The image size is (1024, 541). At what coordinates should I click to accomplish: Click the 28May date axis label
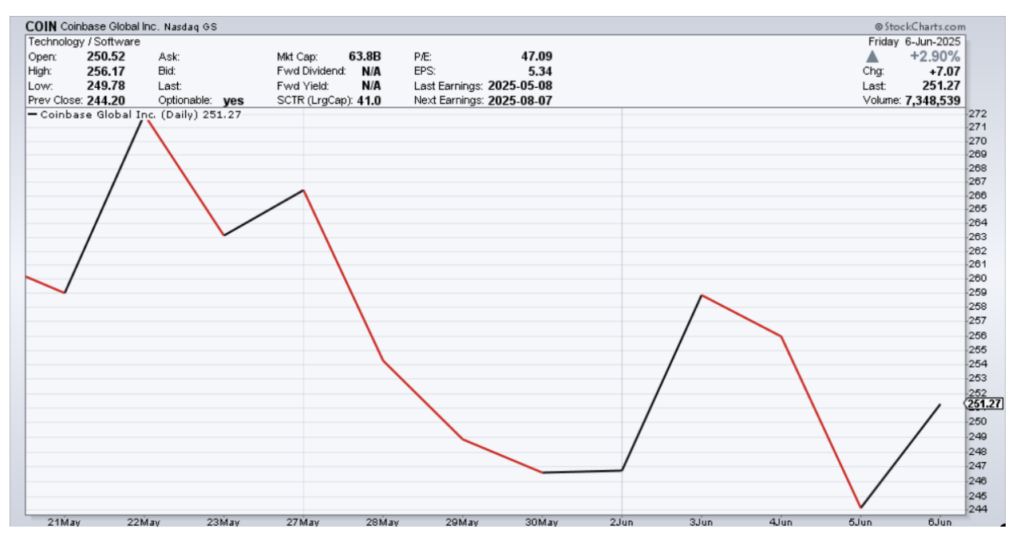pyautogui.click(x=383, y=522)
